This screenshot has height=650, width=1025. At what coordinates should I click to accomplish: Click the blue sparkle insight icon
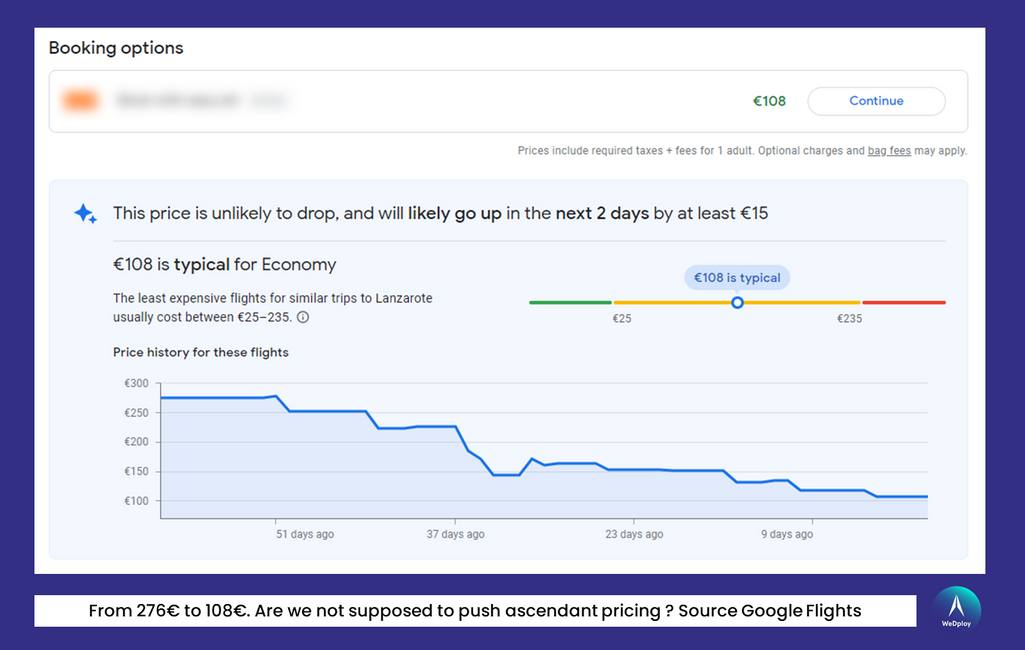click(x=86, y=214)
